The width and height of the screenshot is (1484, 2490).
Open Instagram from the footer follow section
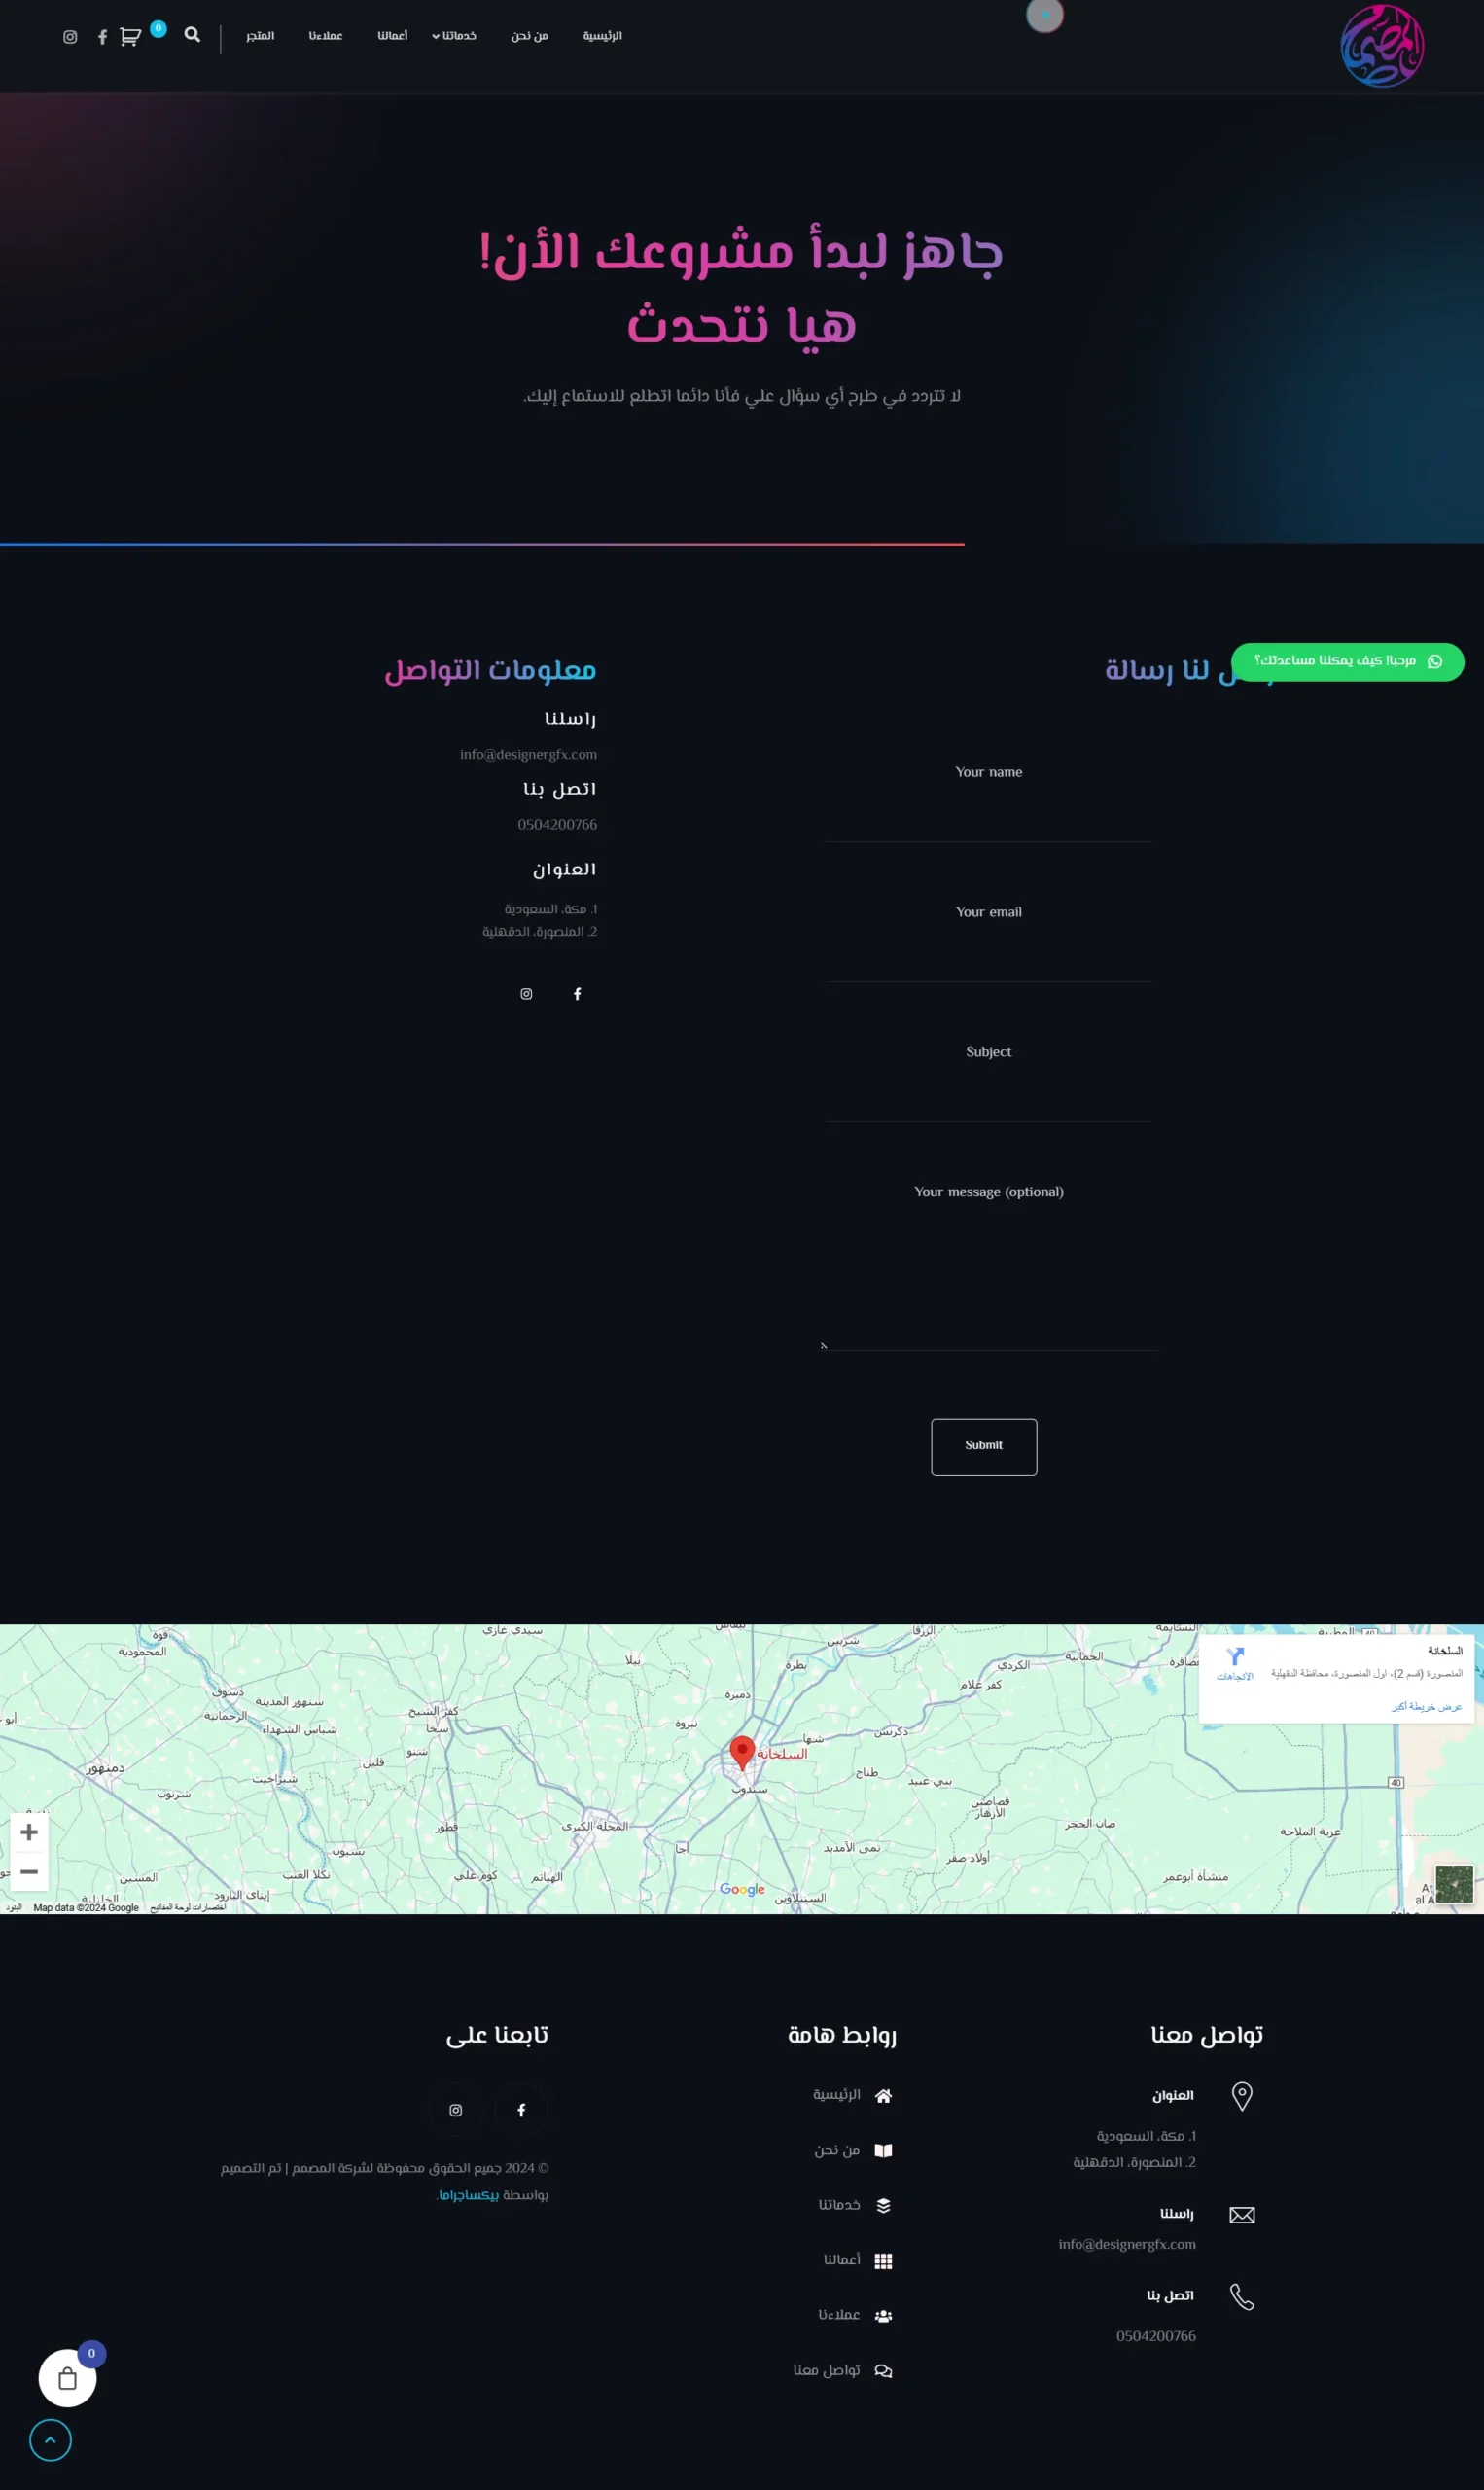click(x=456, y=2110)
